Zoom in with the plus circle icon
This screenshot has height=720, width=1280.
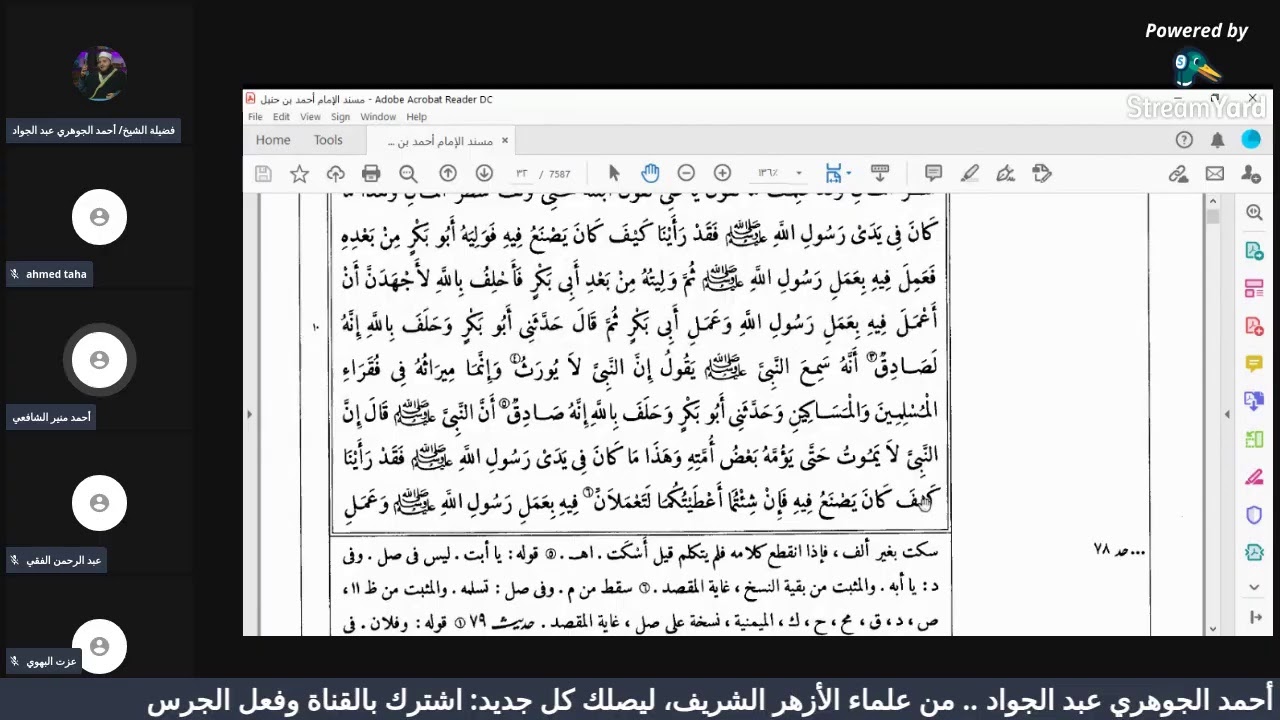722,173
